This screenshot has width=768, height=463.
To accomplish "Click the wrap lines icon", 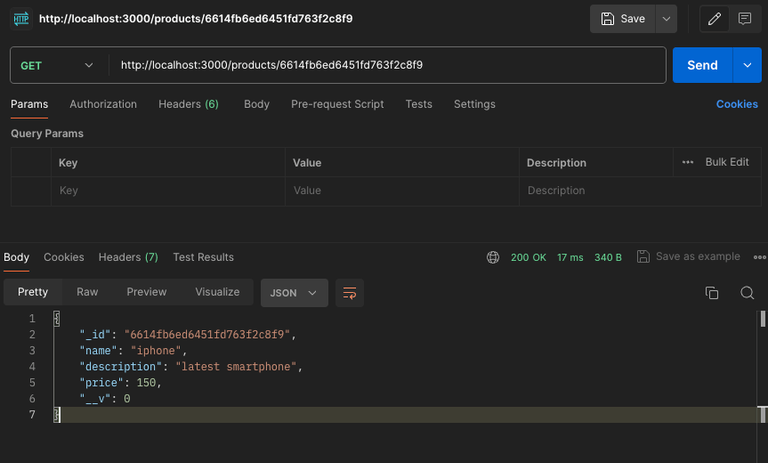I will [350, 293].
